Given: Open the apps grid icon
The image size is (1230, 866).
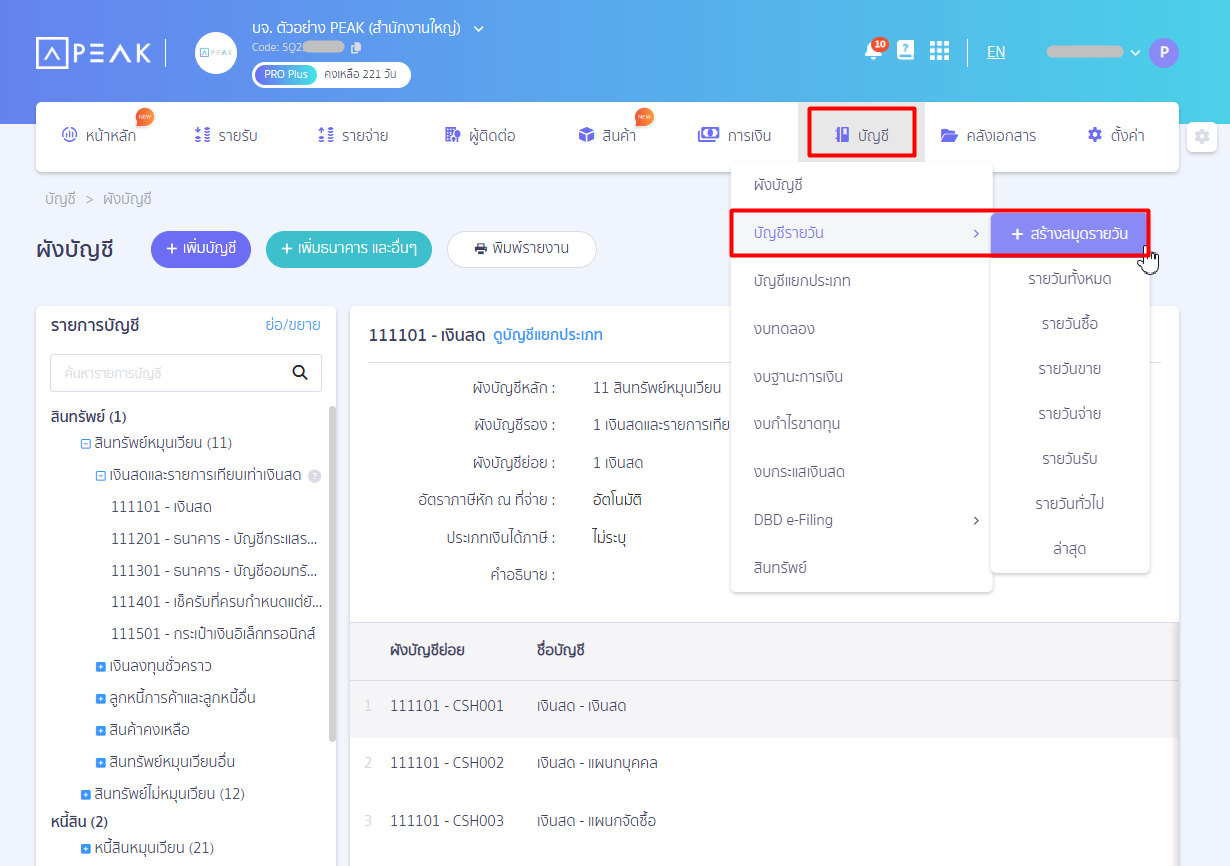Looking at the screenshot, I should pos(939,51).
